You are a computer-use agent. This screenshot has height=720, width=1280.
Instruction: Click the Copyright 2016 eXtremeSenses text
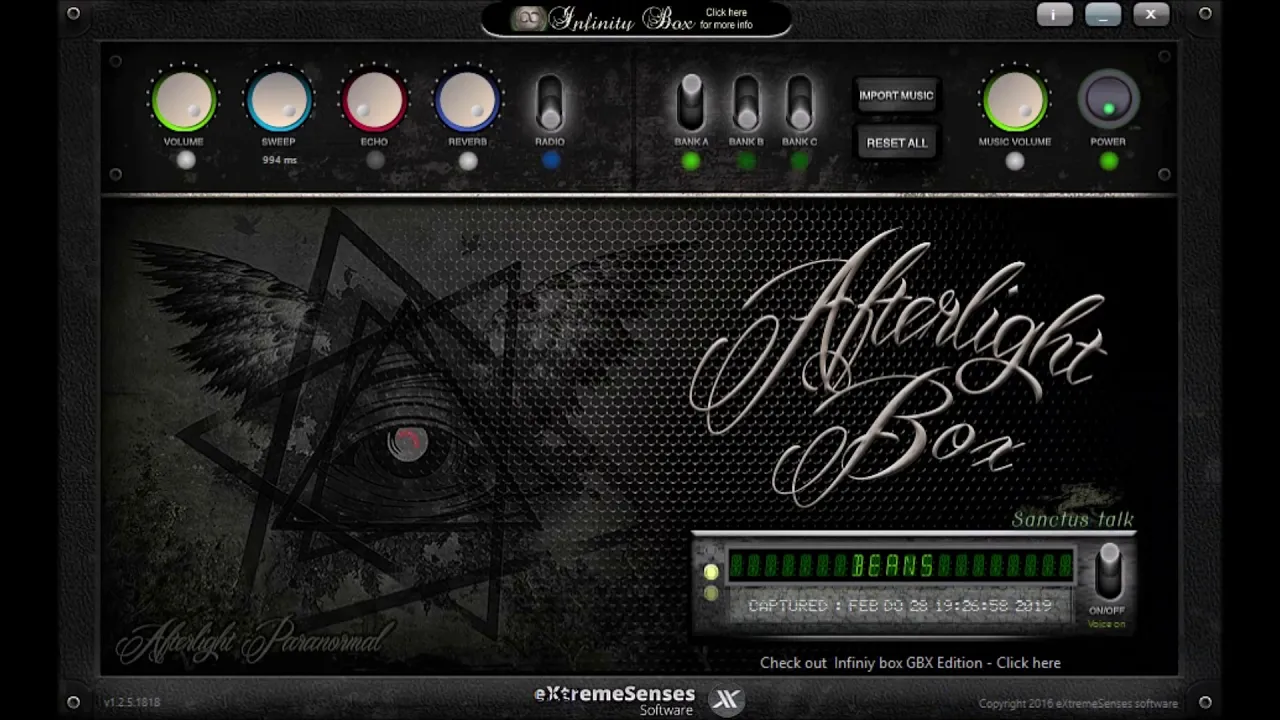click(1078, 704)
